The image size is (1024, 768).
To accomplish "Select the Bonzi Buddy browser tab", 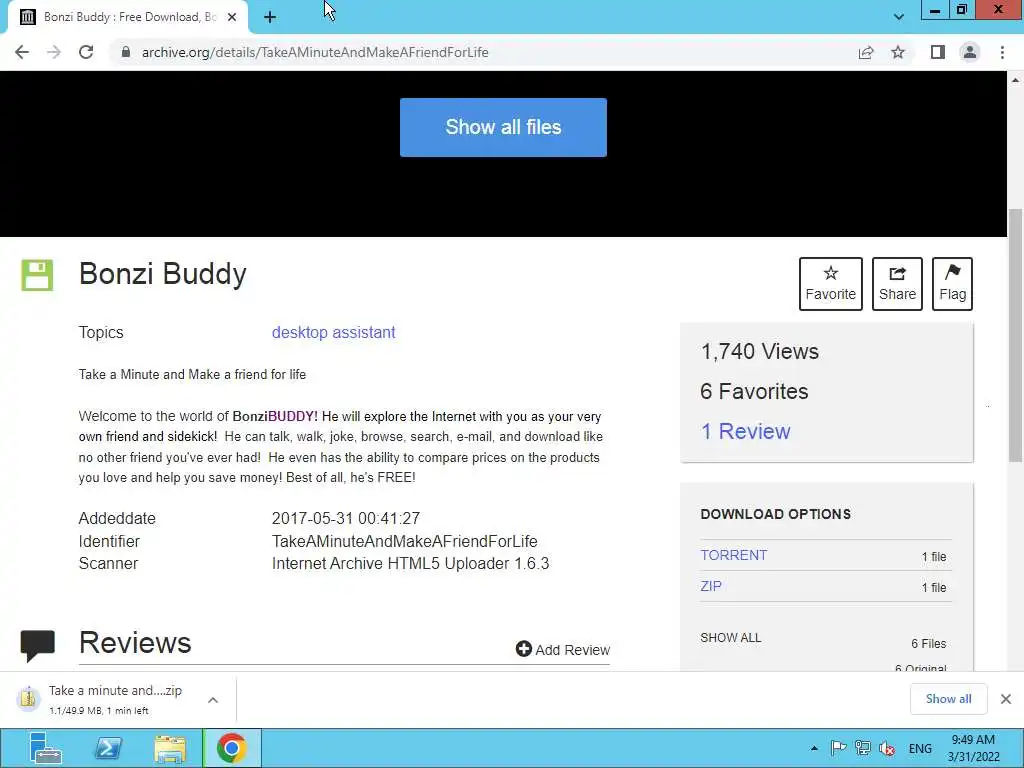I will pos(128,18).
